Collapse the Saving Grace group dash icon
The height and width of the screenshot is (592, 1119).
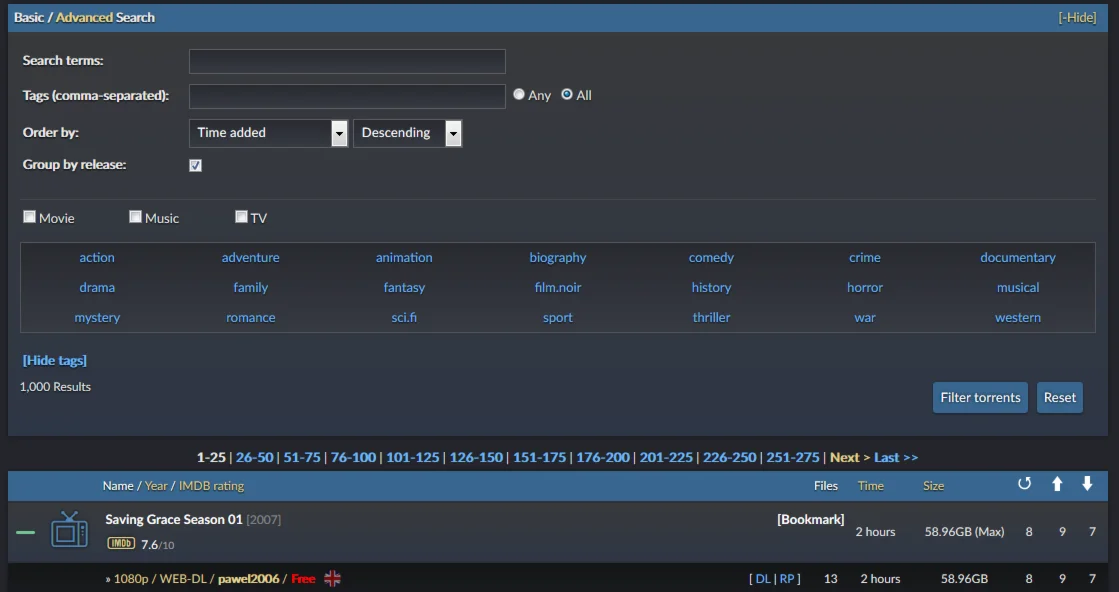(x=26, y=532)
